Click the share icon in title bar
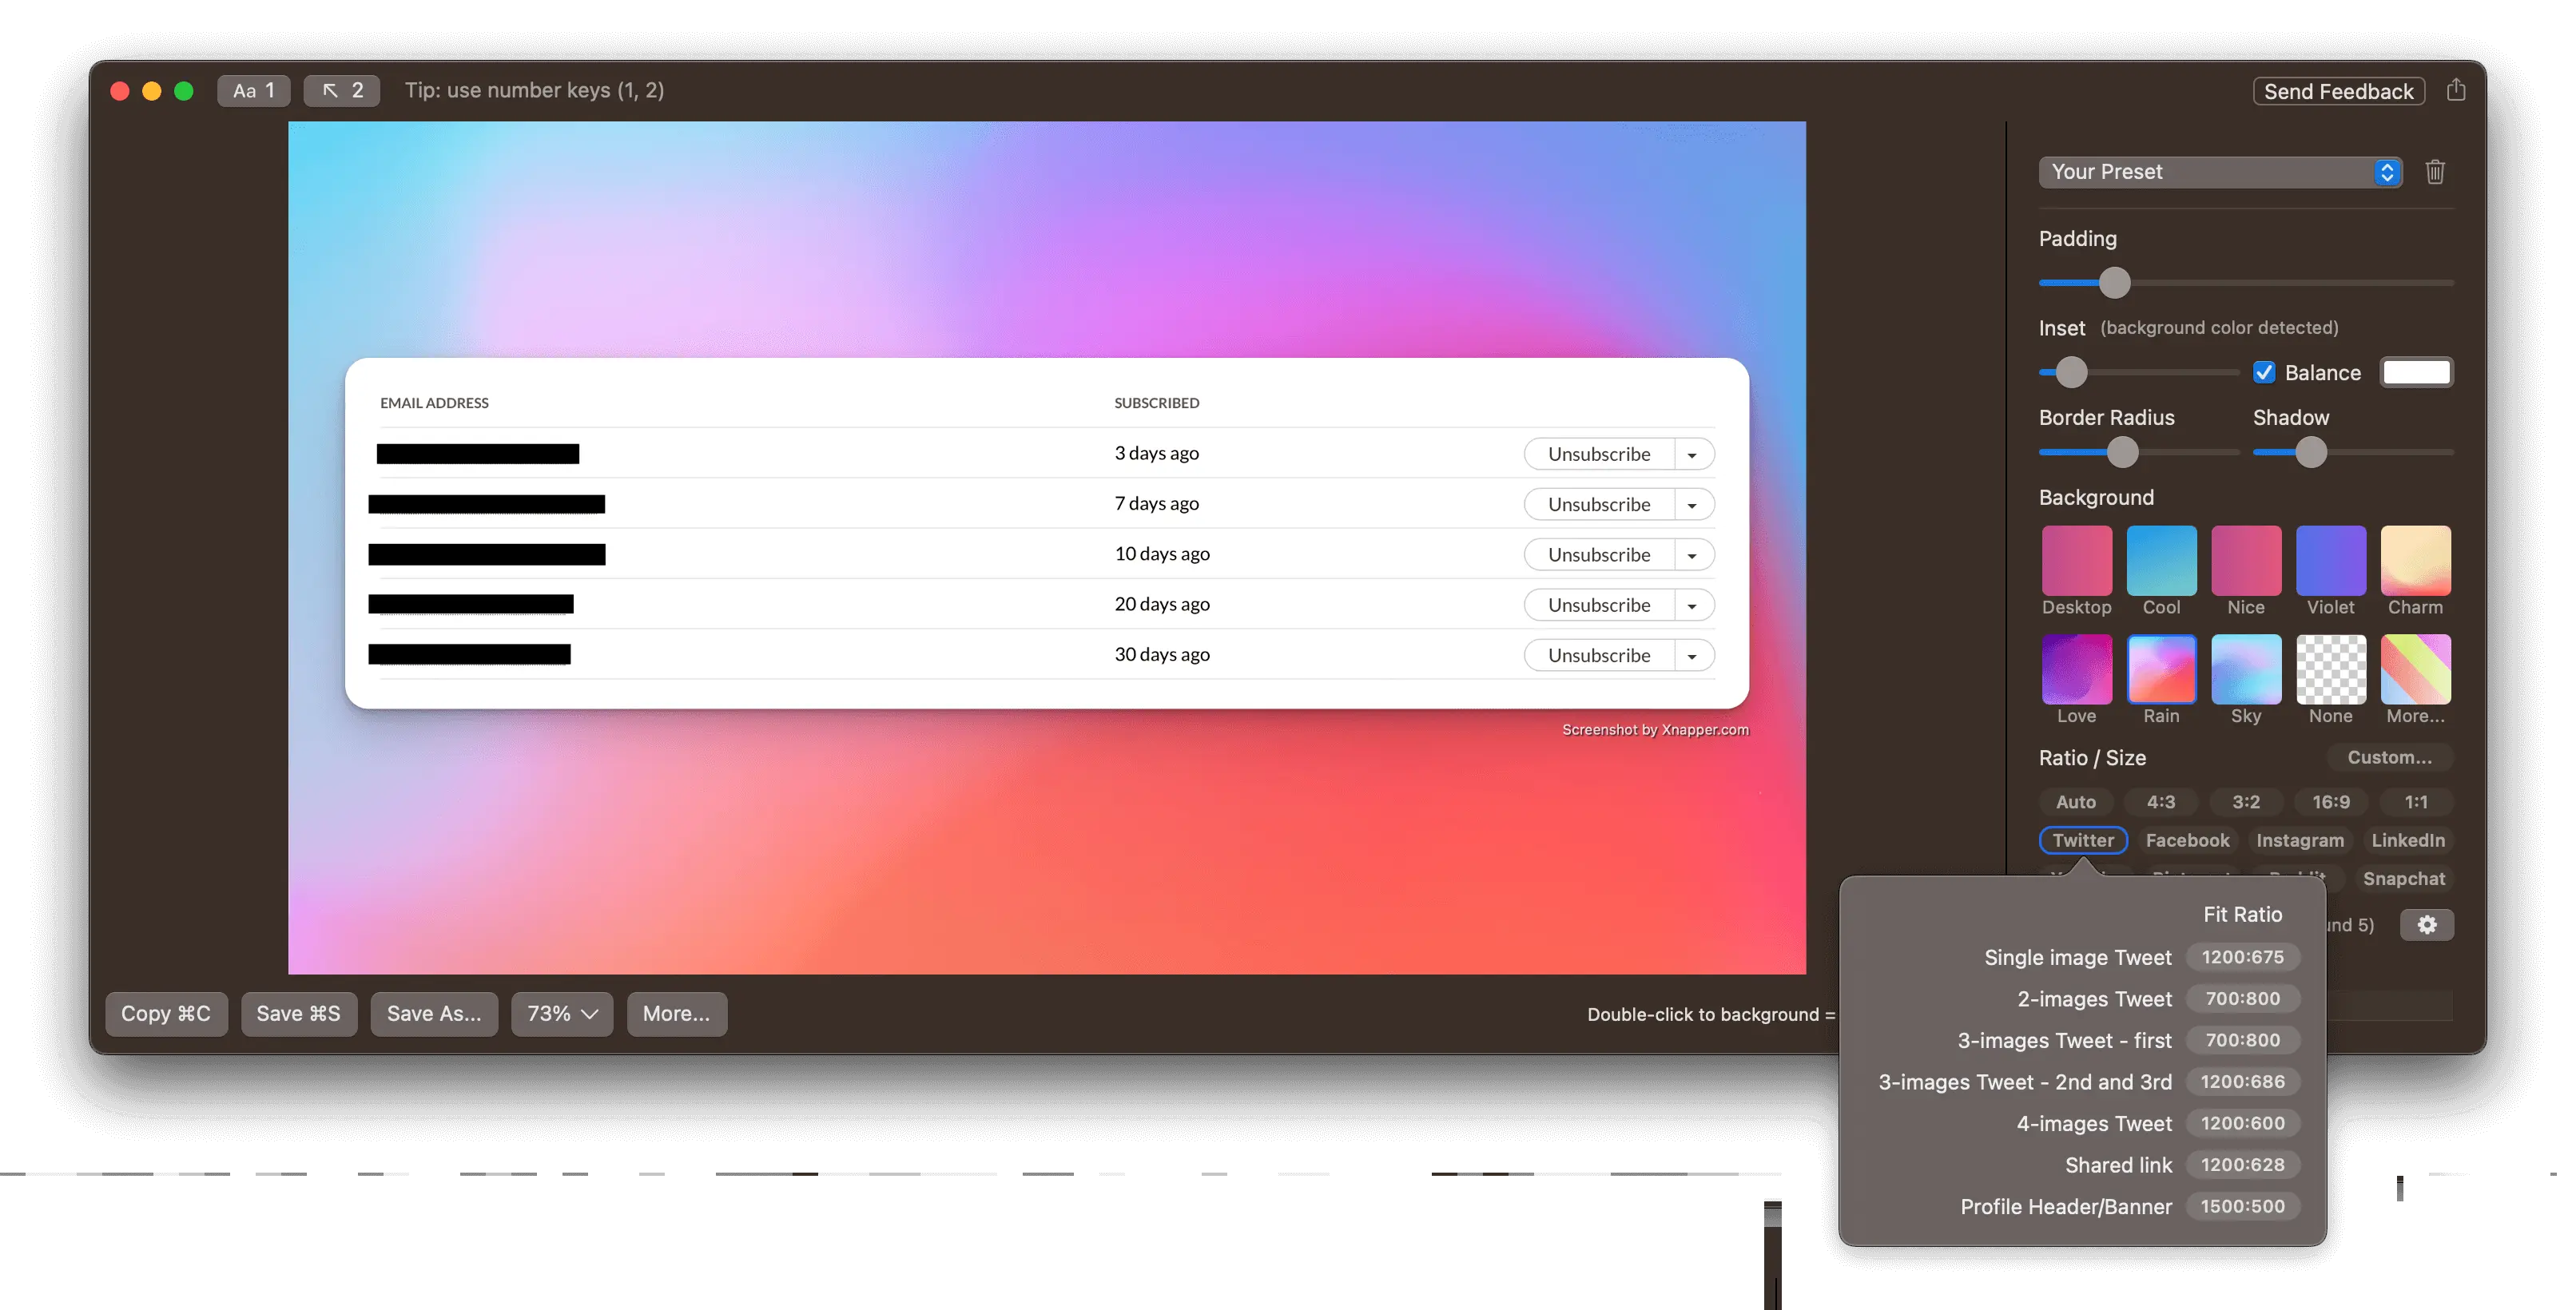Image resolution: width=2576 pixels, height=1310 pixels. [2456, 90]
